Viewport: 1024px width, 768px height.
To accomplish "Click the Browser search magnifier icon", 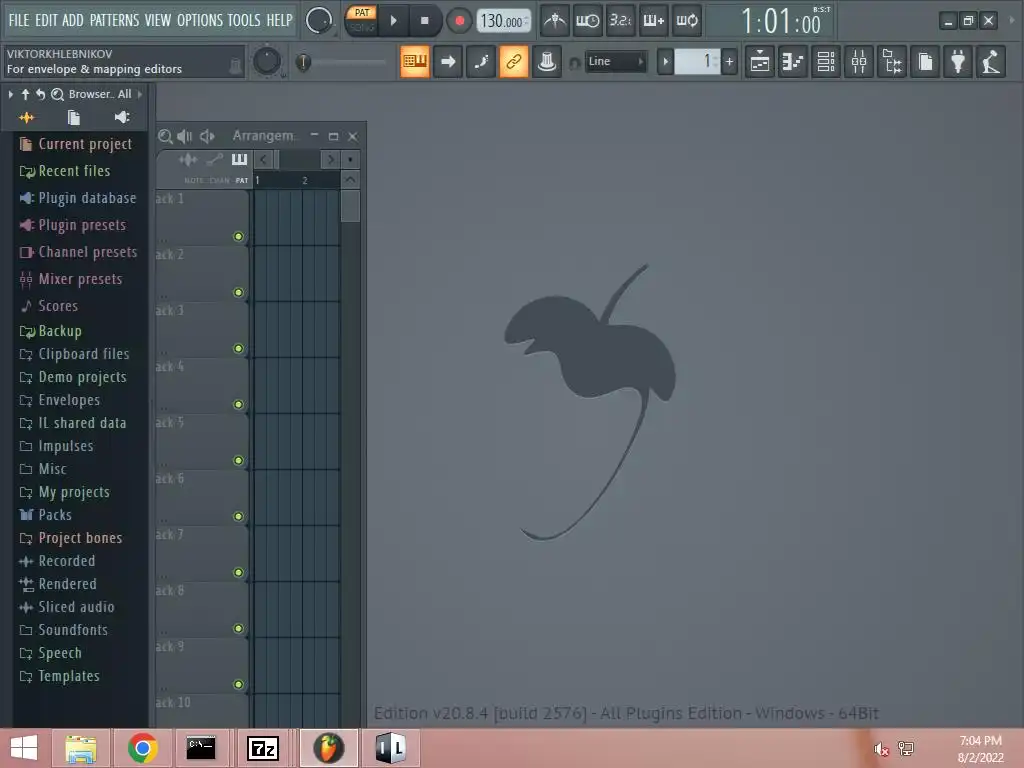I will coord(57,94).
